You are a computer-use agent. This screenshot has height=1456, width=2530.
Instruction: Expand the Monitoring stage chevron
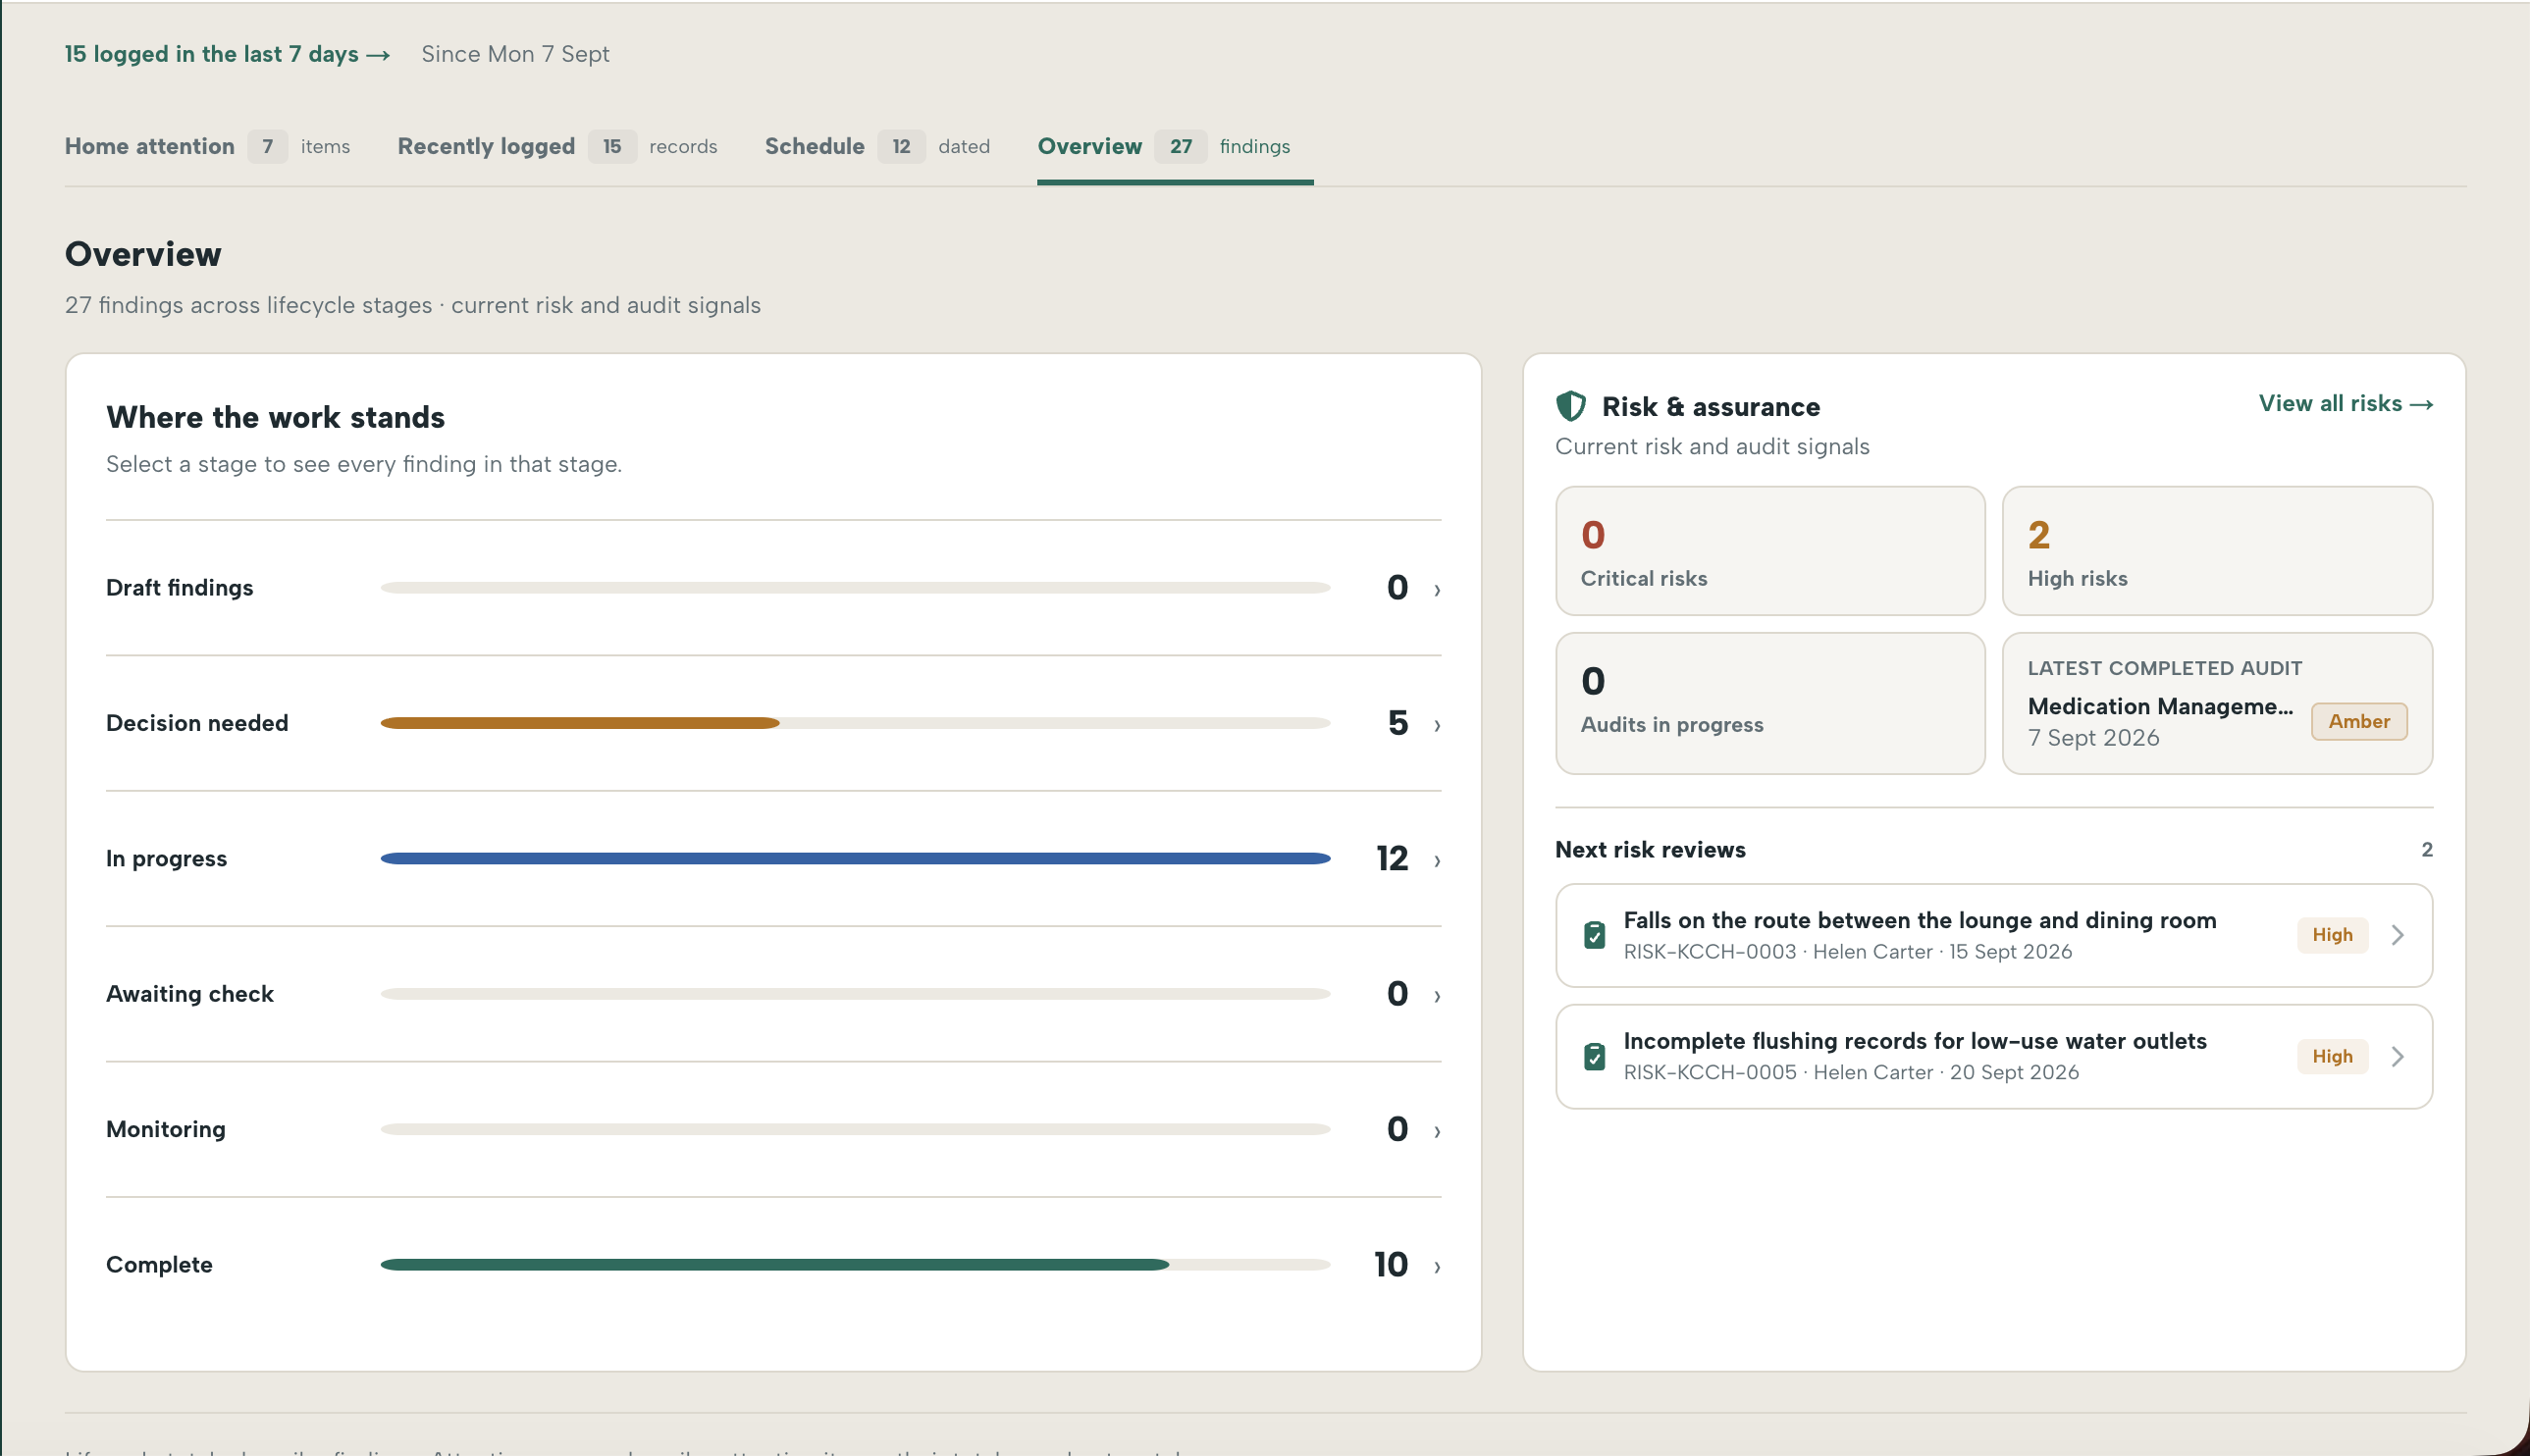[1437, 1131]
